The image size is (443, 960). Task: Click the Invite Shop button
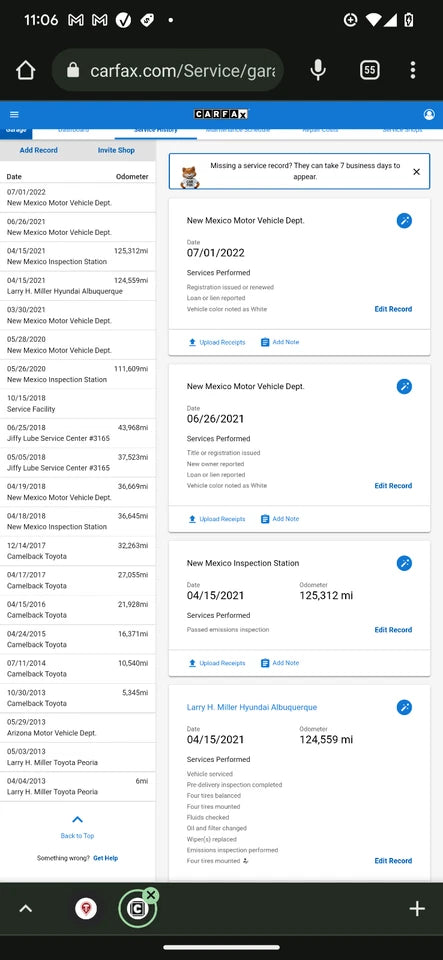click(x=116, y=150)
